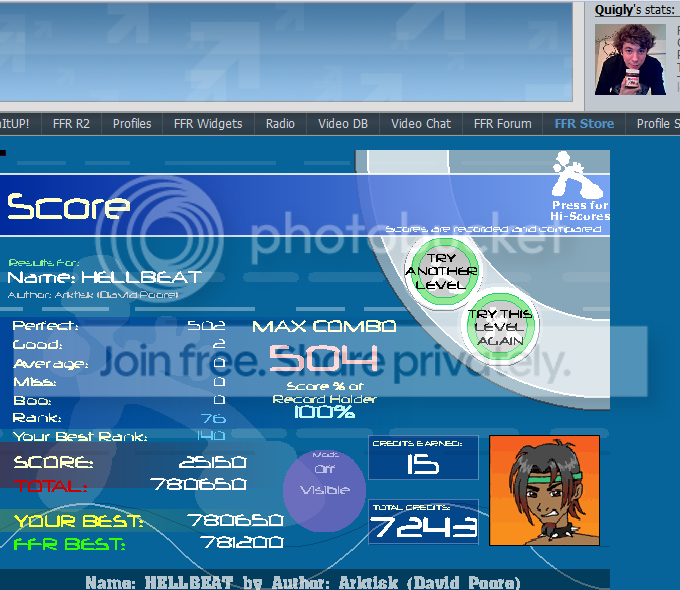This screenshot has height=590, width=680.
Task: Go to the Profiles menu
Action: tap(132, 124)
